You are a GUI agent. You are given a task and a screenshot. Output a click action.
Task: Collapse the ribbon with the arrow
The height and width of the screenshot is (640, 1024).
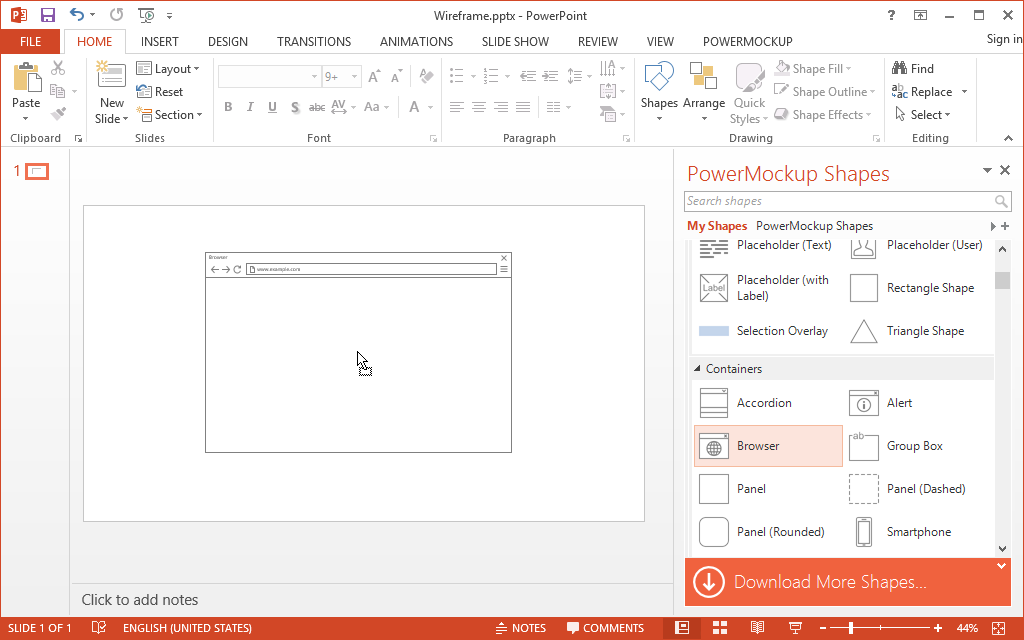1008,138
